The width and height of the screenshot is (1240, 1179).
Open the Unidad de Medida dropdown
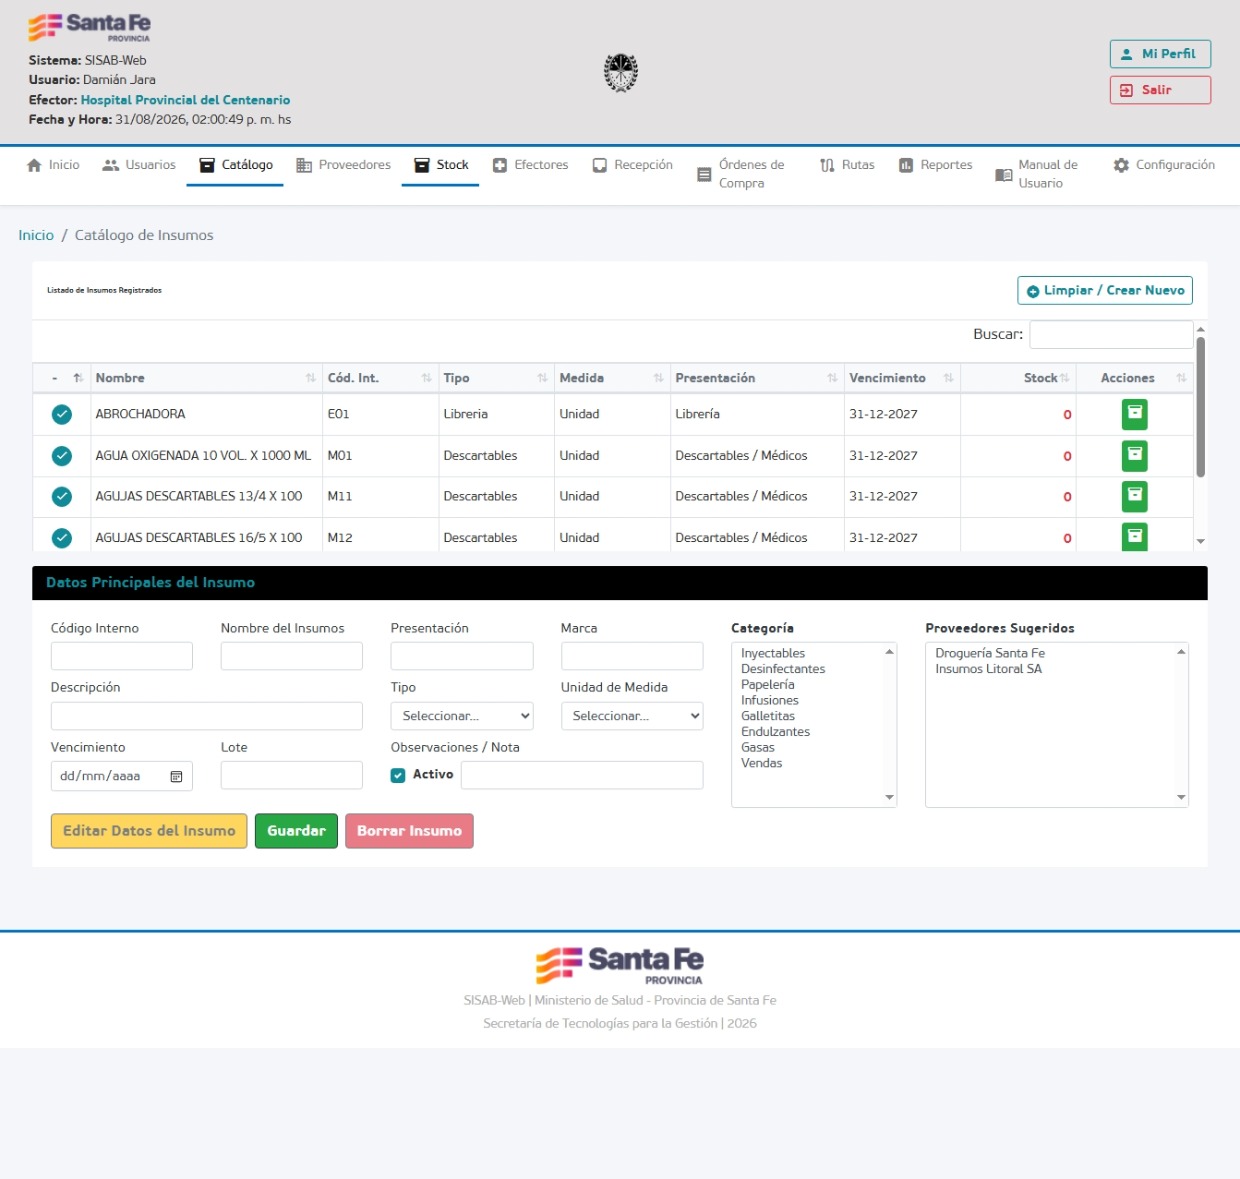[632, 716]
